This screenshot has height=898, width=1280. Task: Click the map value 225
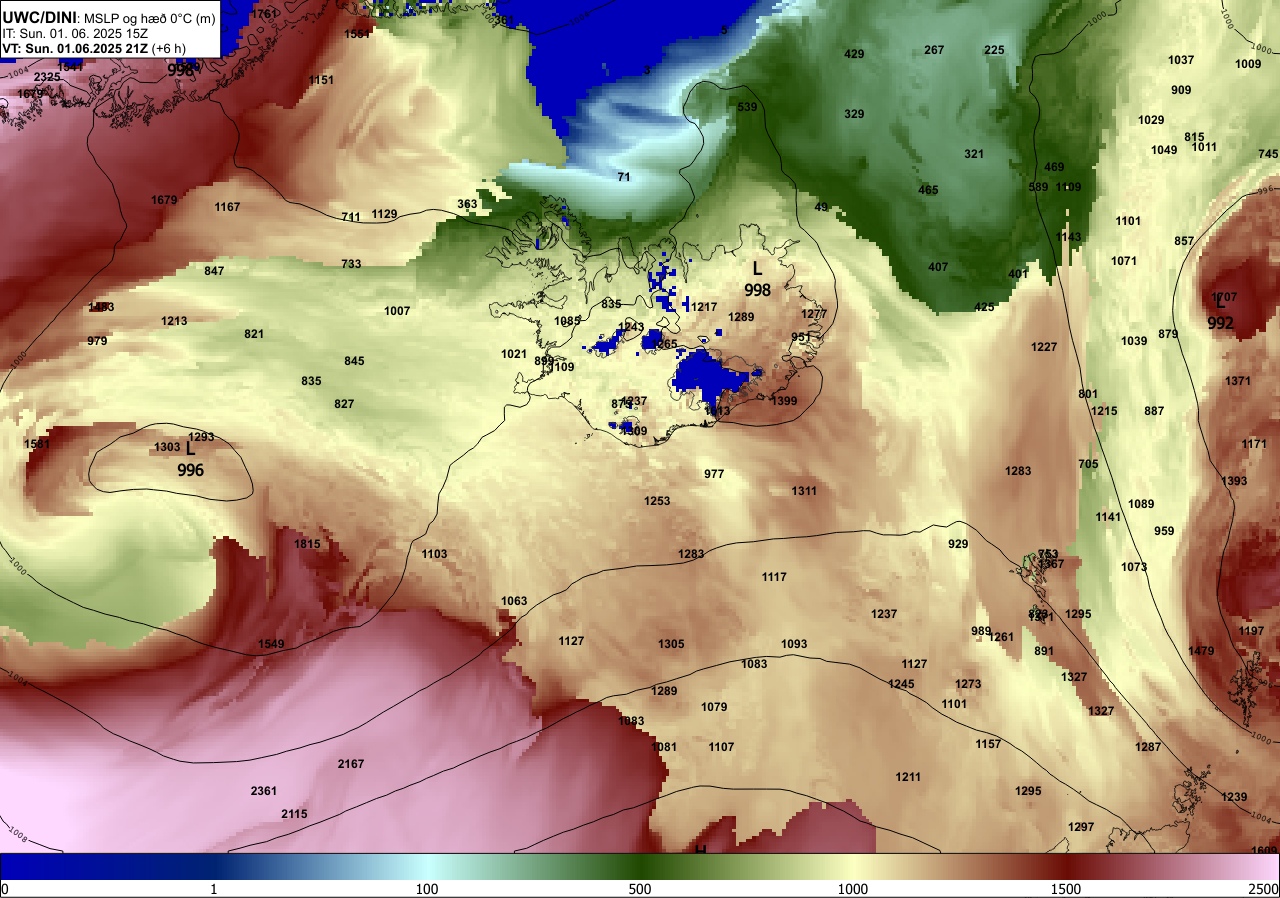coord(994,50)
